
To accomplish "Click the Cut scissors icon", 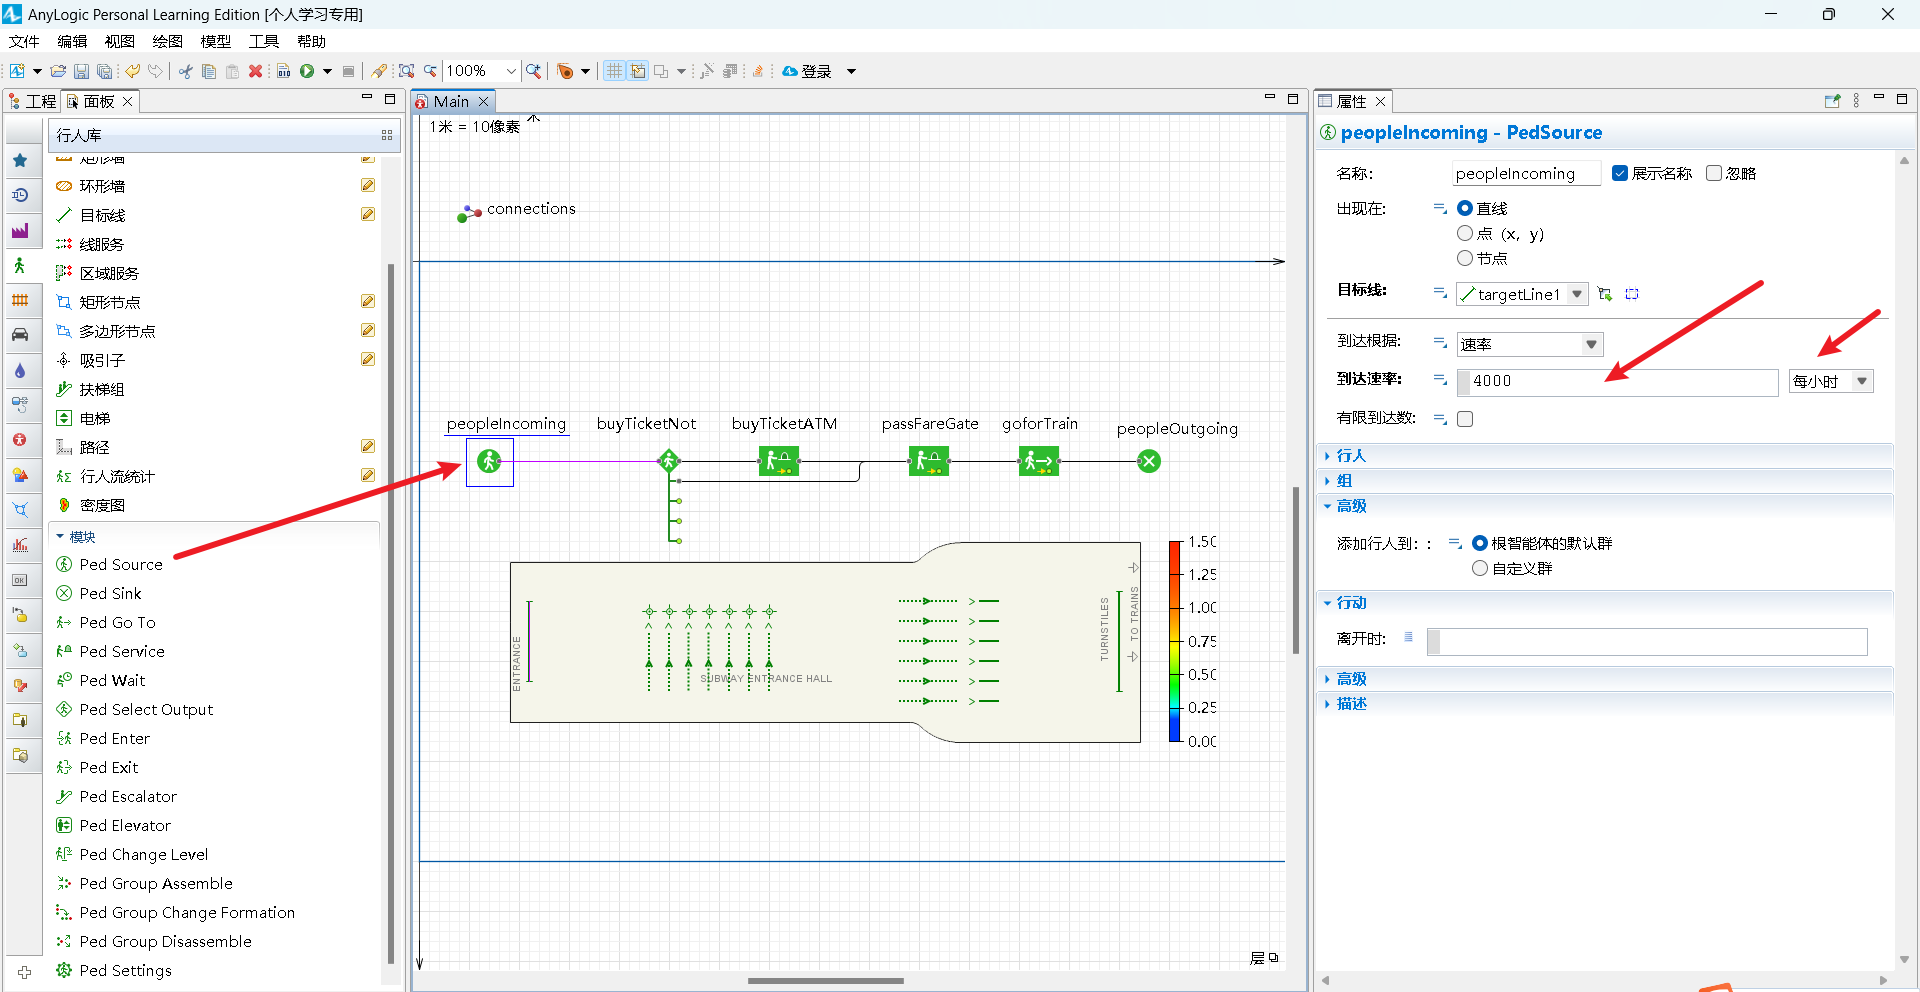I will coord(186,71).
